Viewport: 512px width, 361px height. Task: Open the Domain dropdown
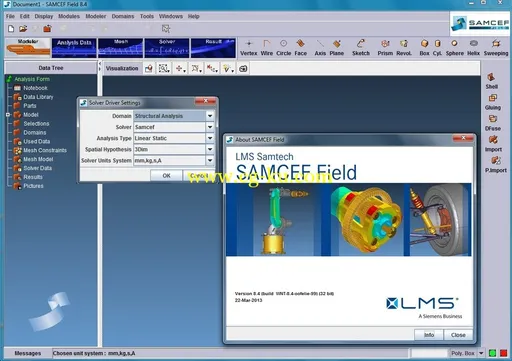[x=210, y=116]
